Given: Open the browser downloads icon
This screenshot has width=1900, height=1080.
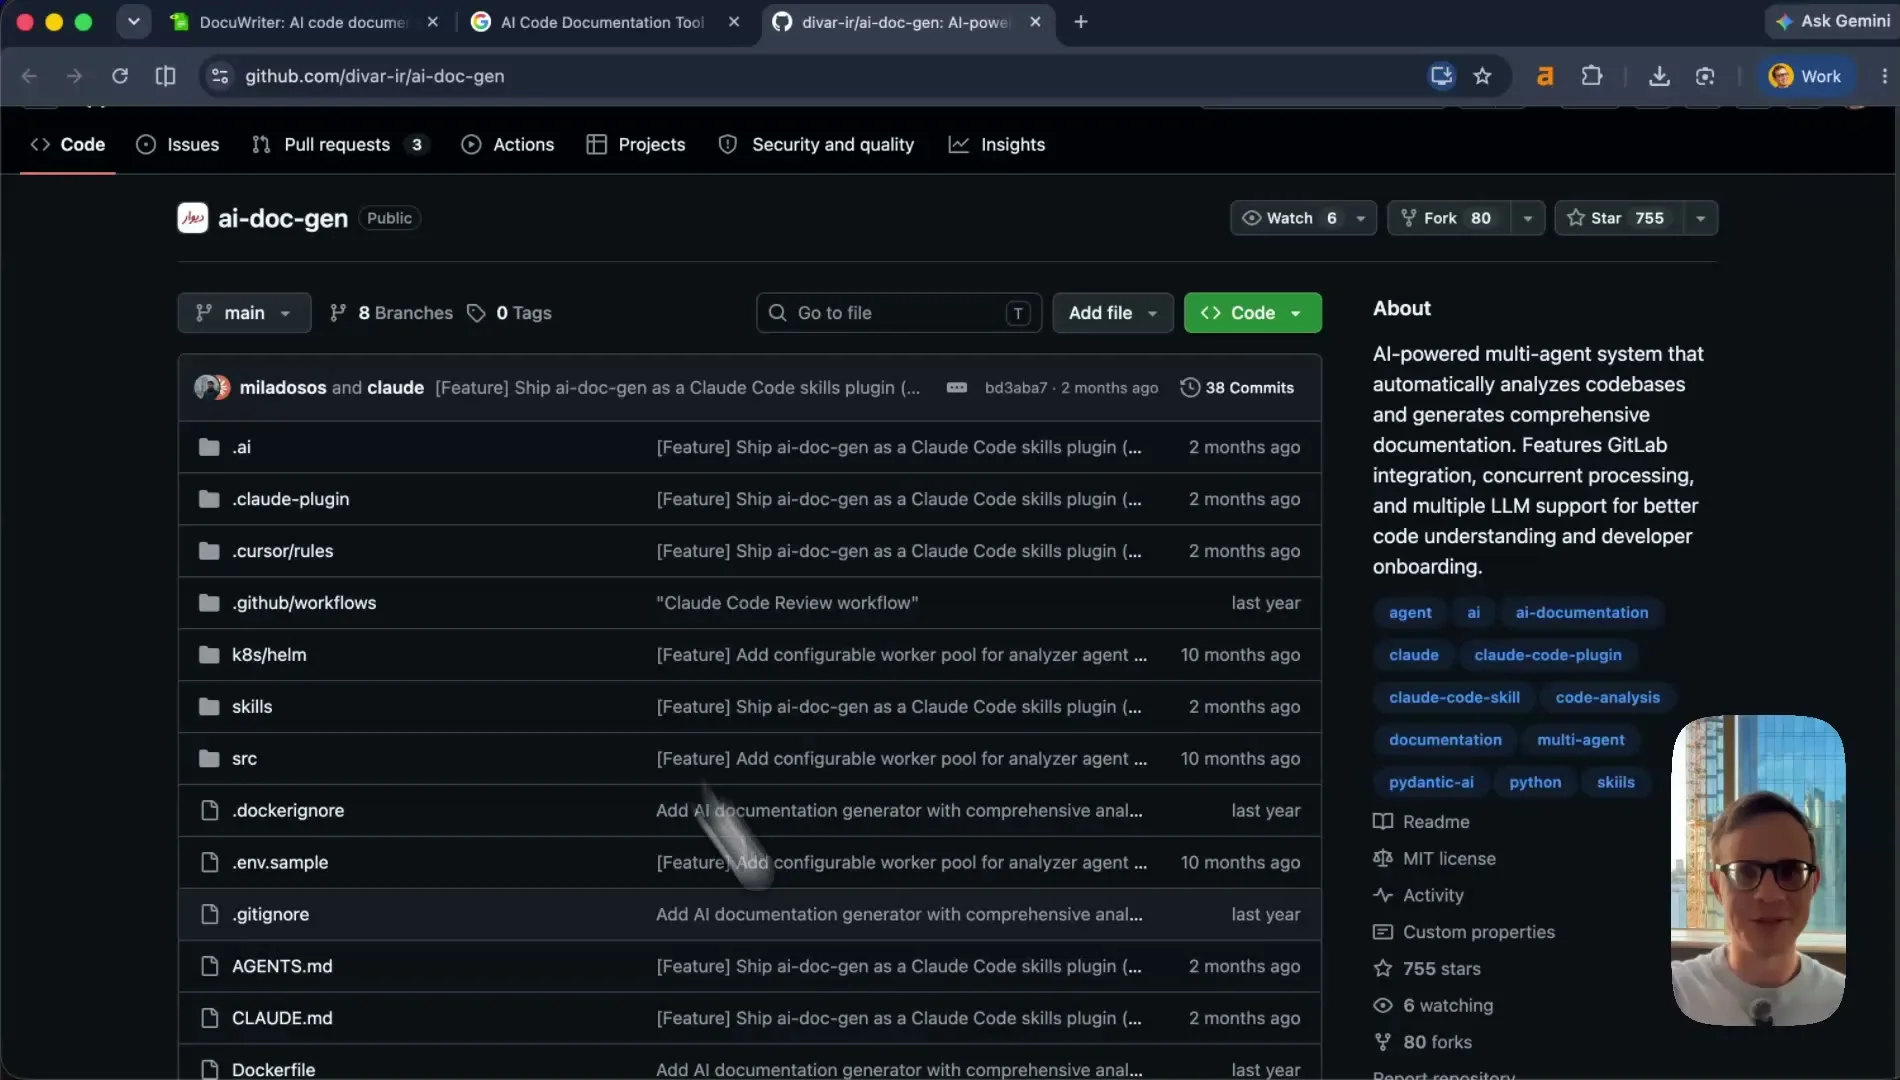Looking at the screenshot, I should coord(1659,76).
